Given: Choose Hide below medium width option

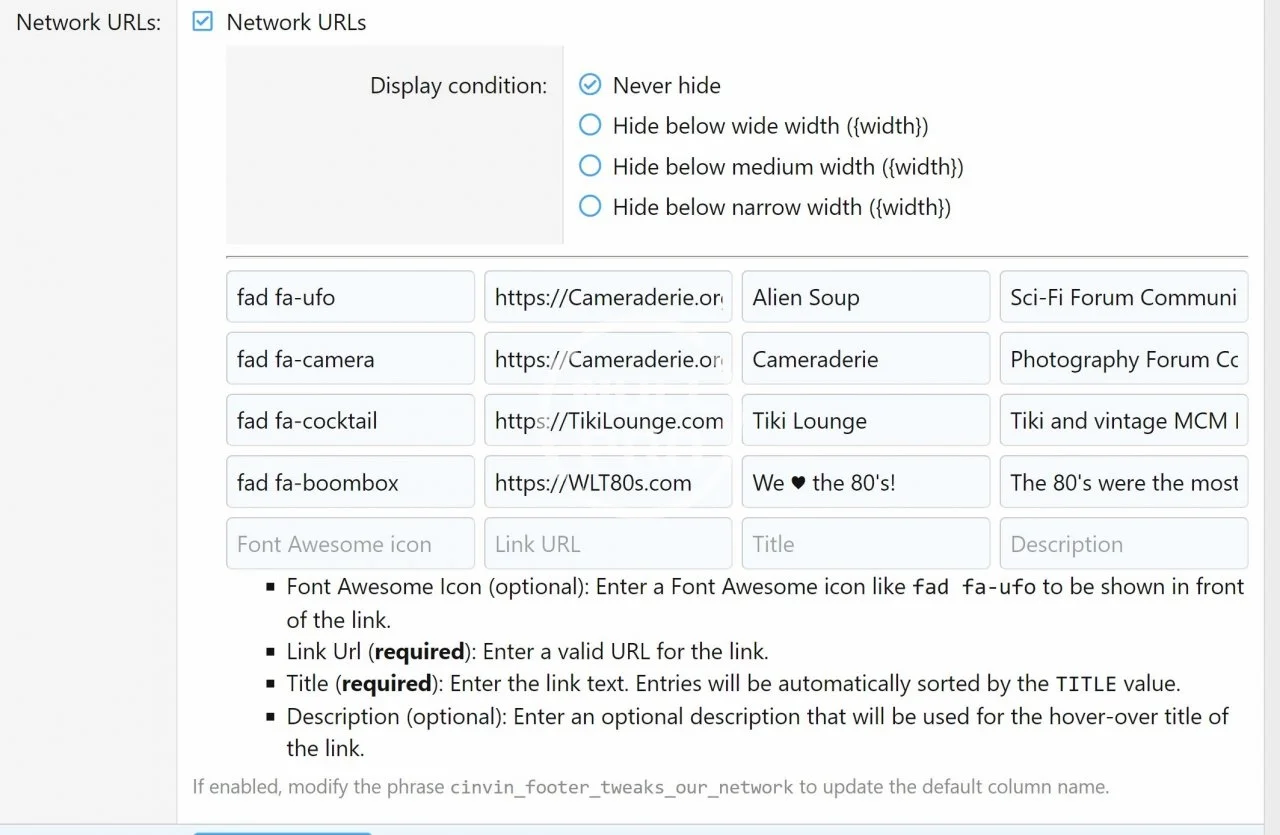Looking at the screenshot, I should 590,166.
